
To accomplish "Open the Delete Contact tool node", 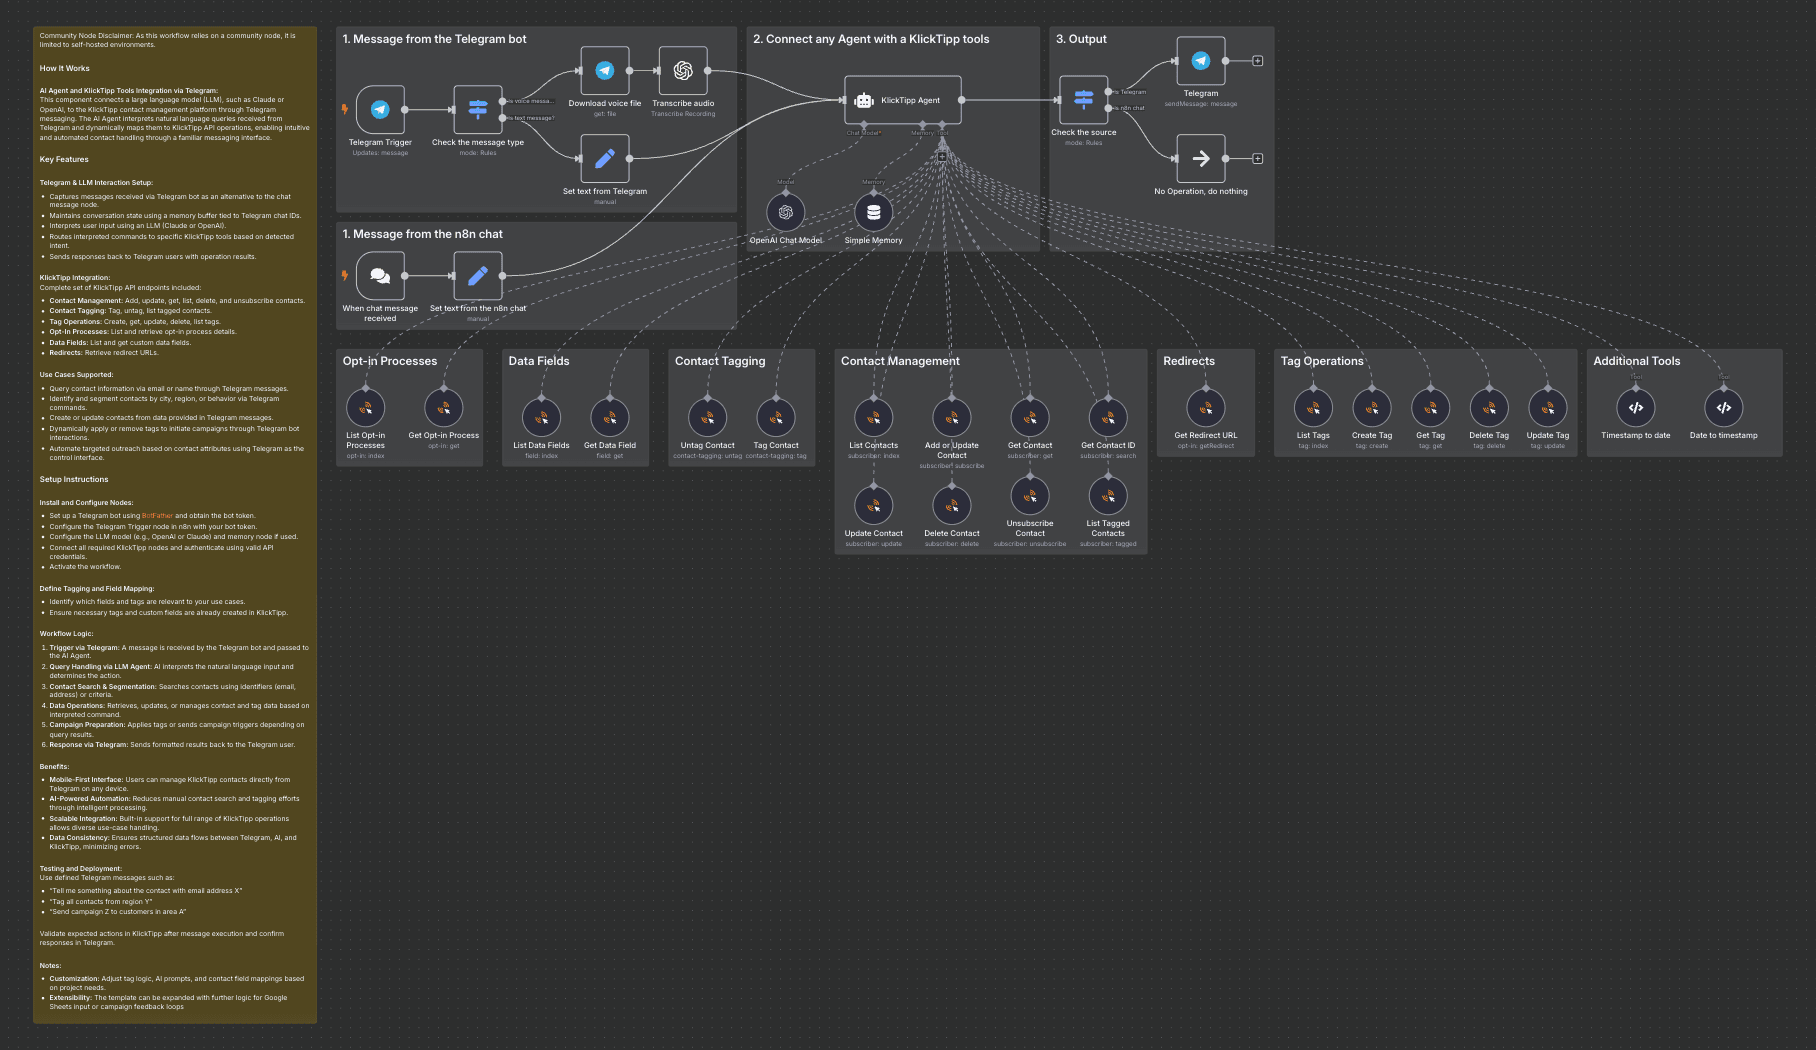I will pyautogui.click(x=952, y=506).
